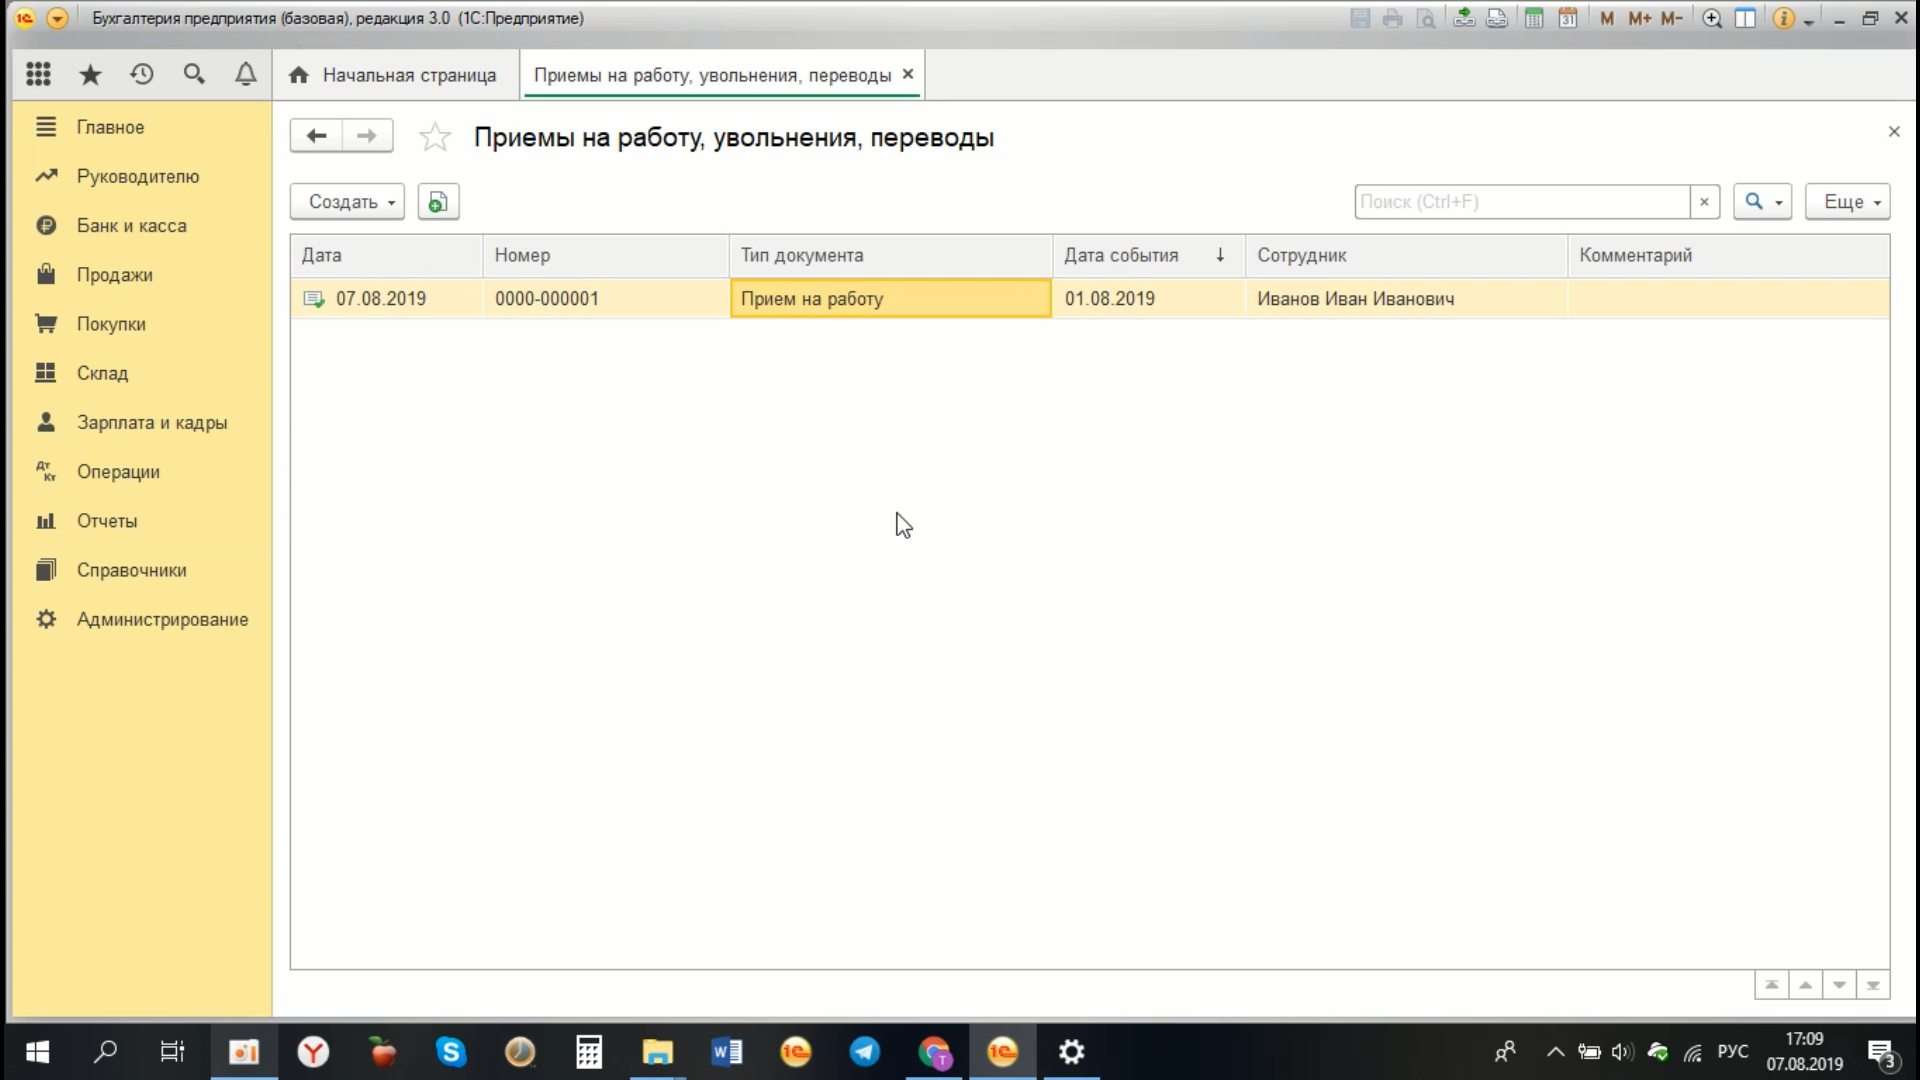The image size is (1920, 1080).
Task: Click the clear search field X button
Action: (1705, 202)
